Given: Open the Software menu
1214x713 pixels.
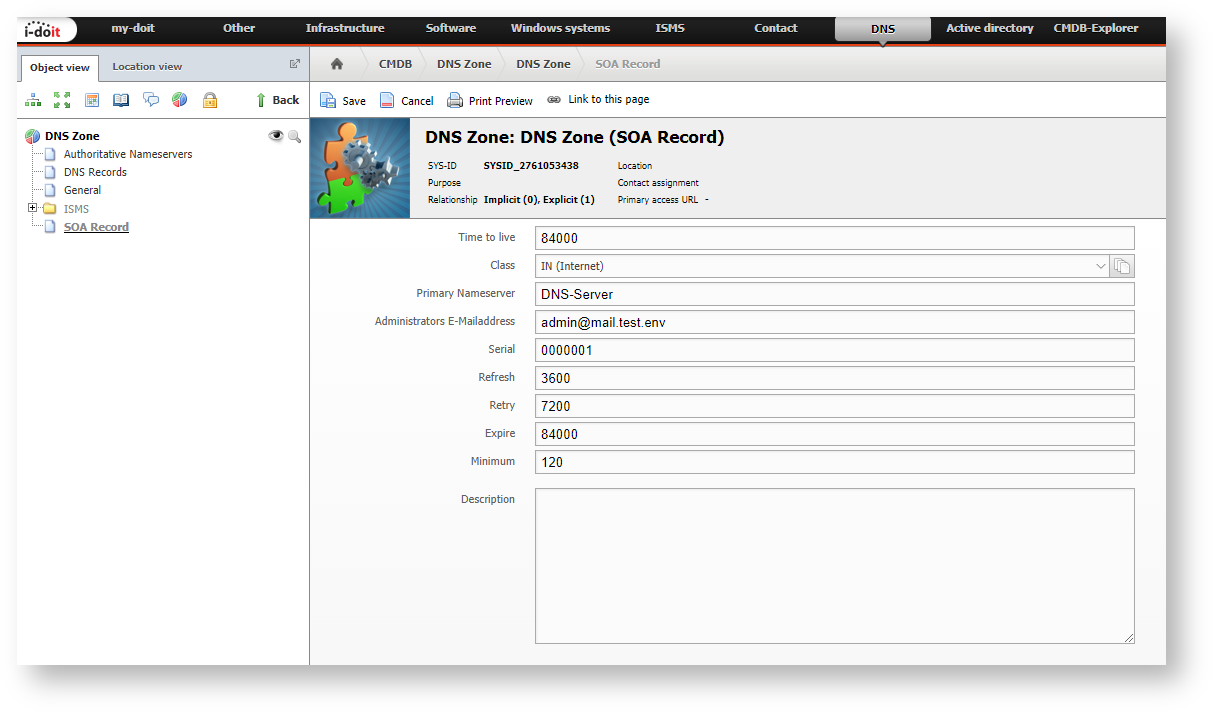Looking at the screenshot, I should (x=451, y=28).
